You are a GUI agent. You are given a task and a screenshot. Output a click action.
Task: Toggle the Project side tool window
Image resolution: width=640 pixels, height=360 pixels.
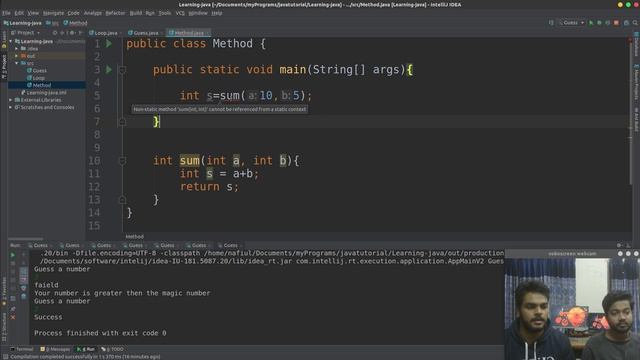pos(4,67)
